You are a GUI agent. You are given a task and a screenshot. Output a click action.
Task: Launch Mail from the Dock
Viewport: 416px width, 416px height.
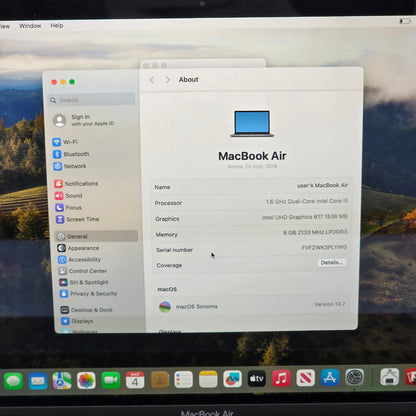click(38, 381)
